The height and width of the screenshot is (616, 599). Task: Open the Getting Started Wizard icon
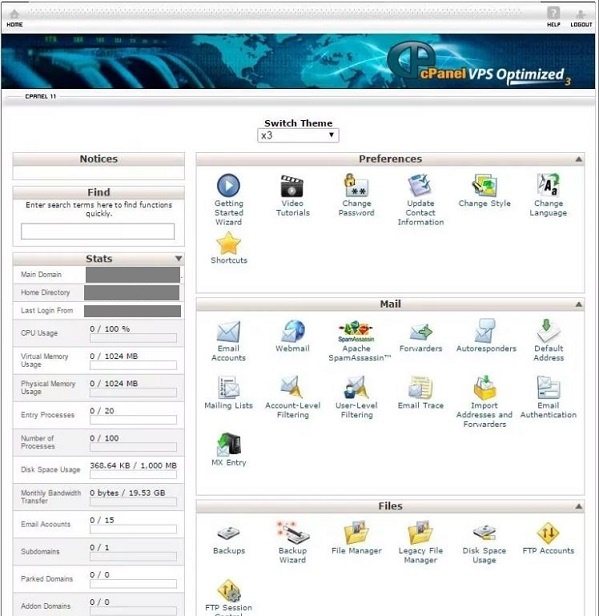coord(228,185)
